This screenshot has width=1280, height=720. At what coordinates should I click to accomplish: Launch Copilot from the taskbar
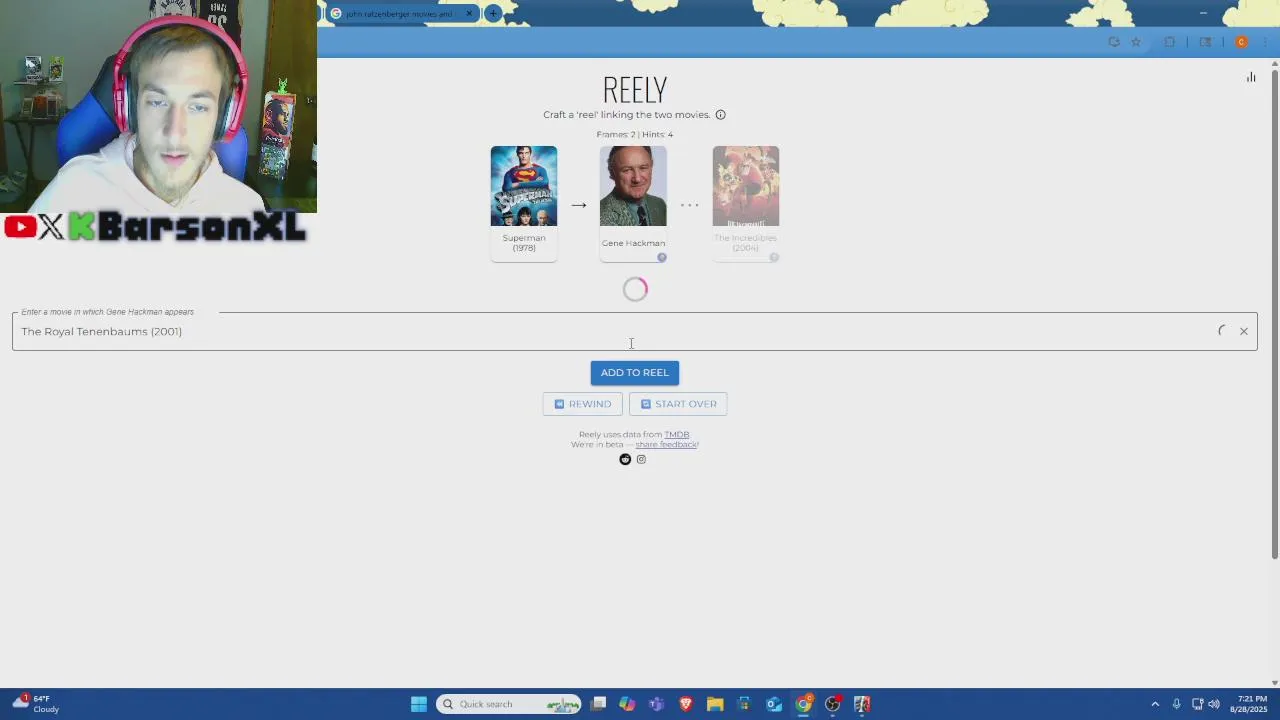click(627, 704)
